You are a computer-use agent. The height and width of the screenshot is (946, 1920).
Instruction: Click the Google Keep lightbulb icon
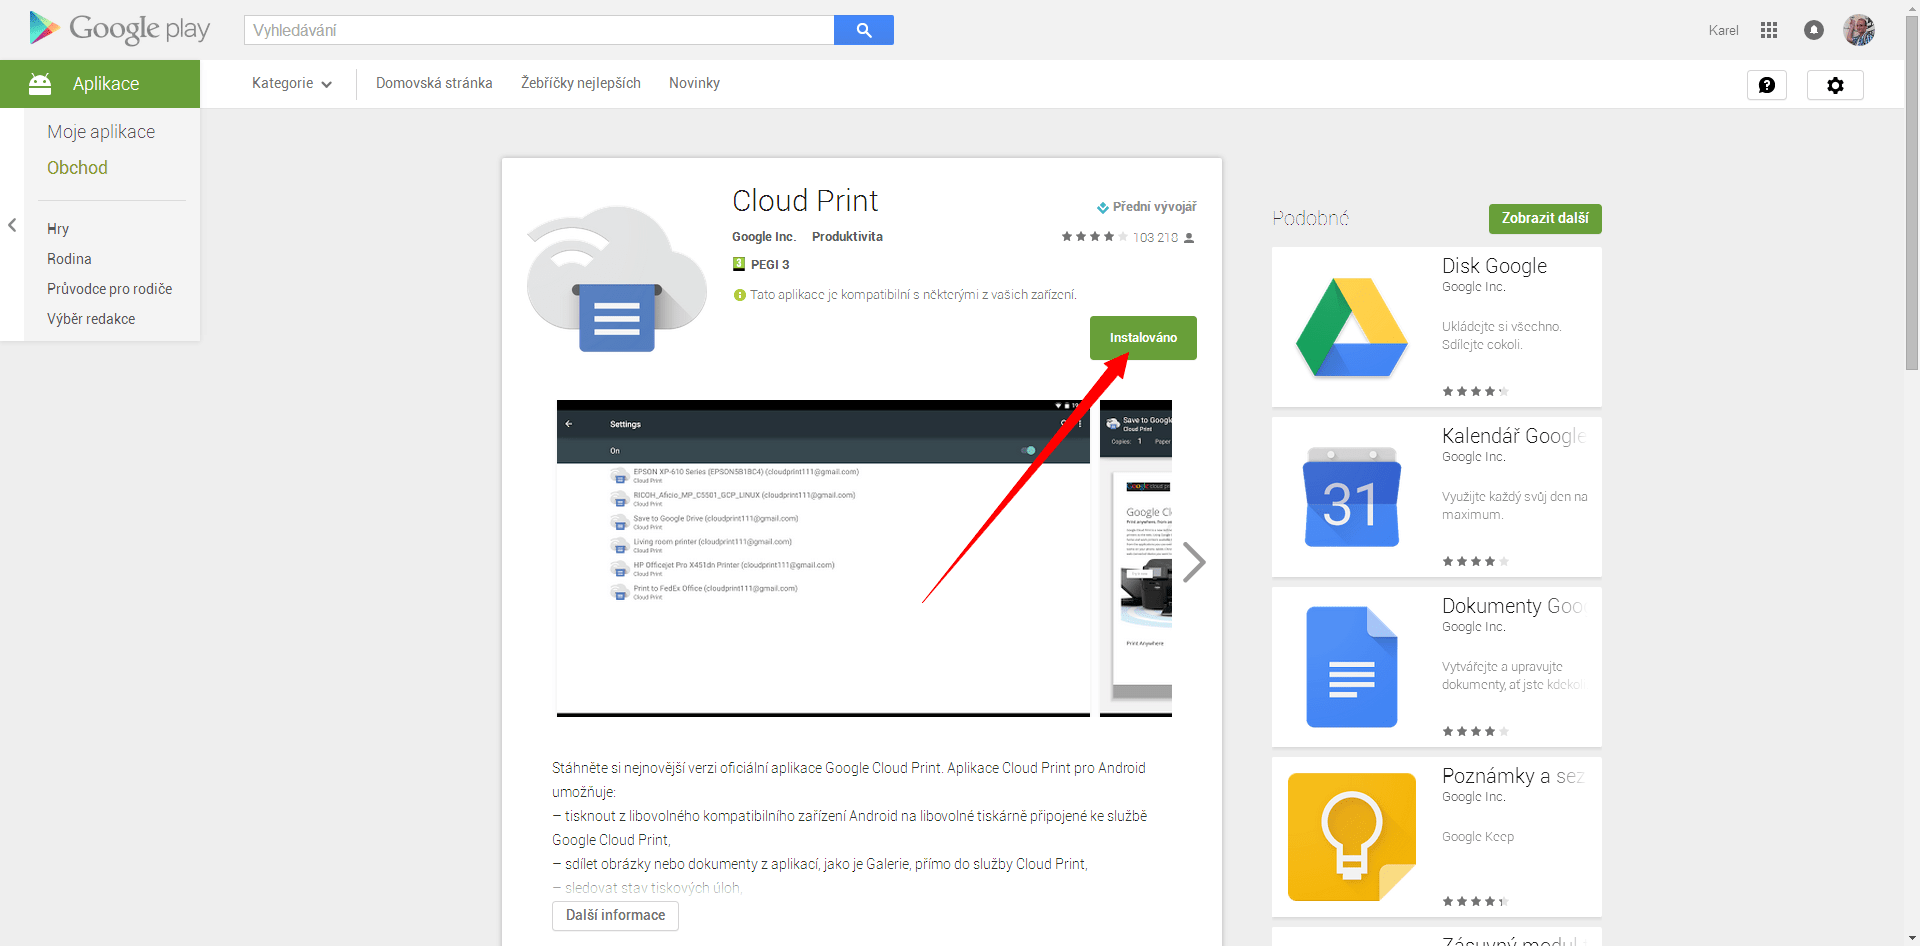[x=1352, y=837]
